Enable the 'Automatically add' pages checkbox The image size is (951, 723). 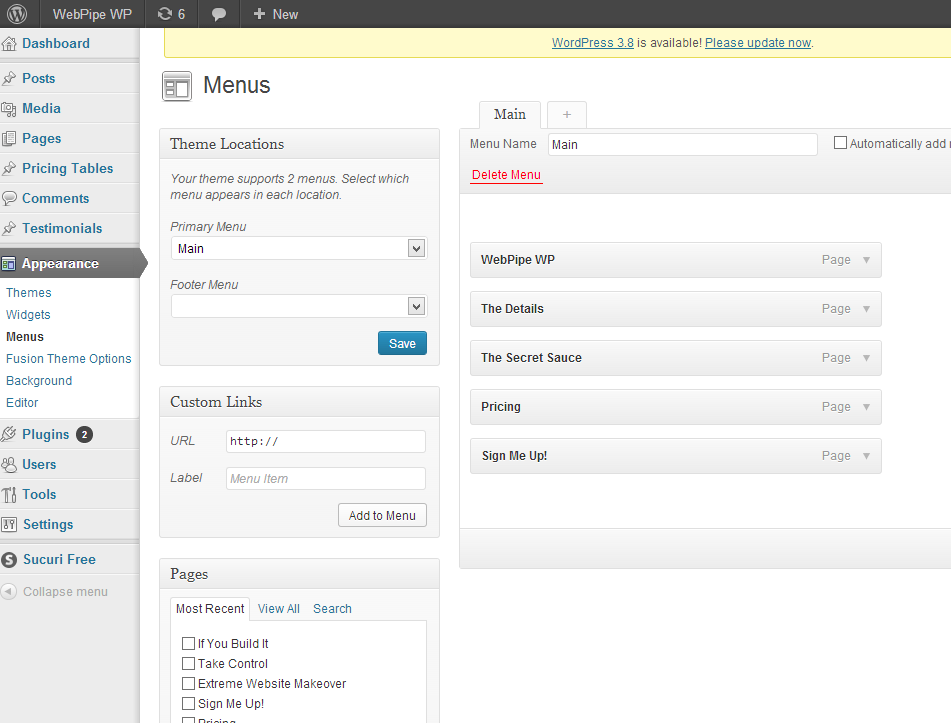840,143
